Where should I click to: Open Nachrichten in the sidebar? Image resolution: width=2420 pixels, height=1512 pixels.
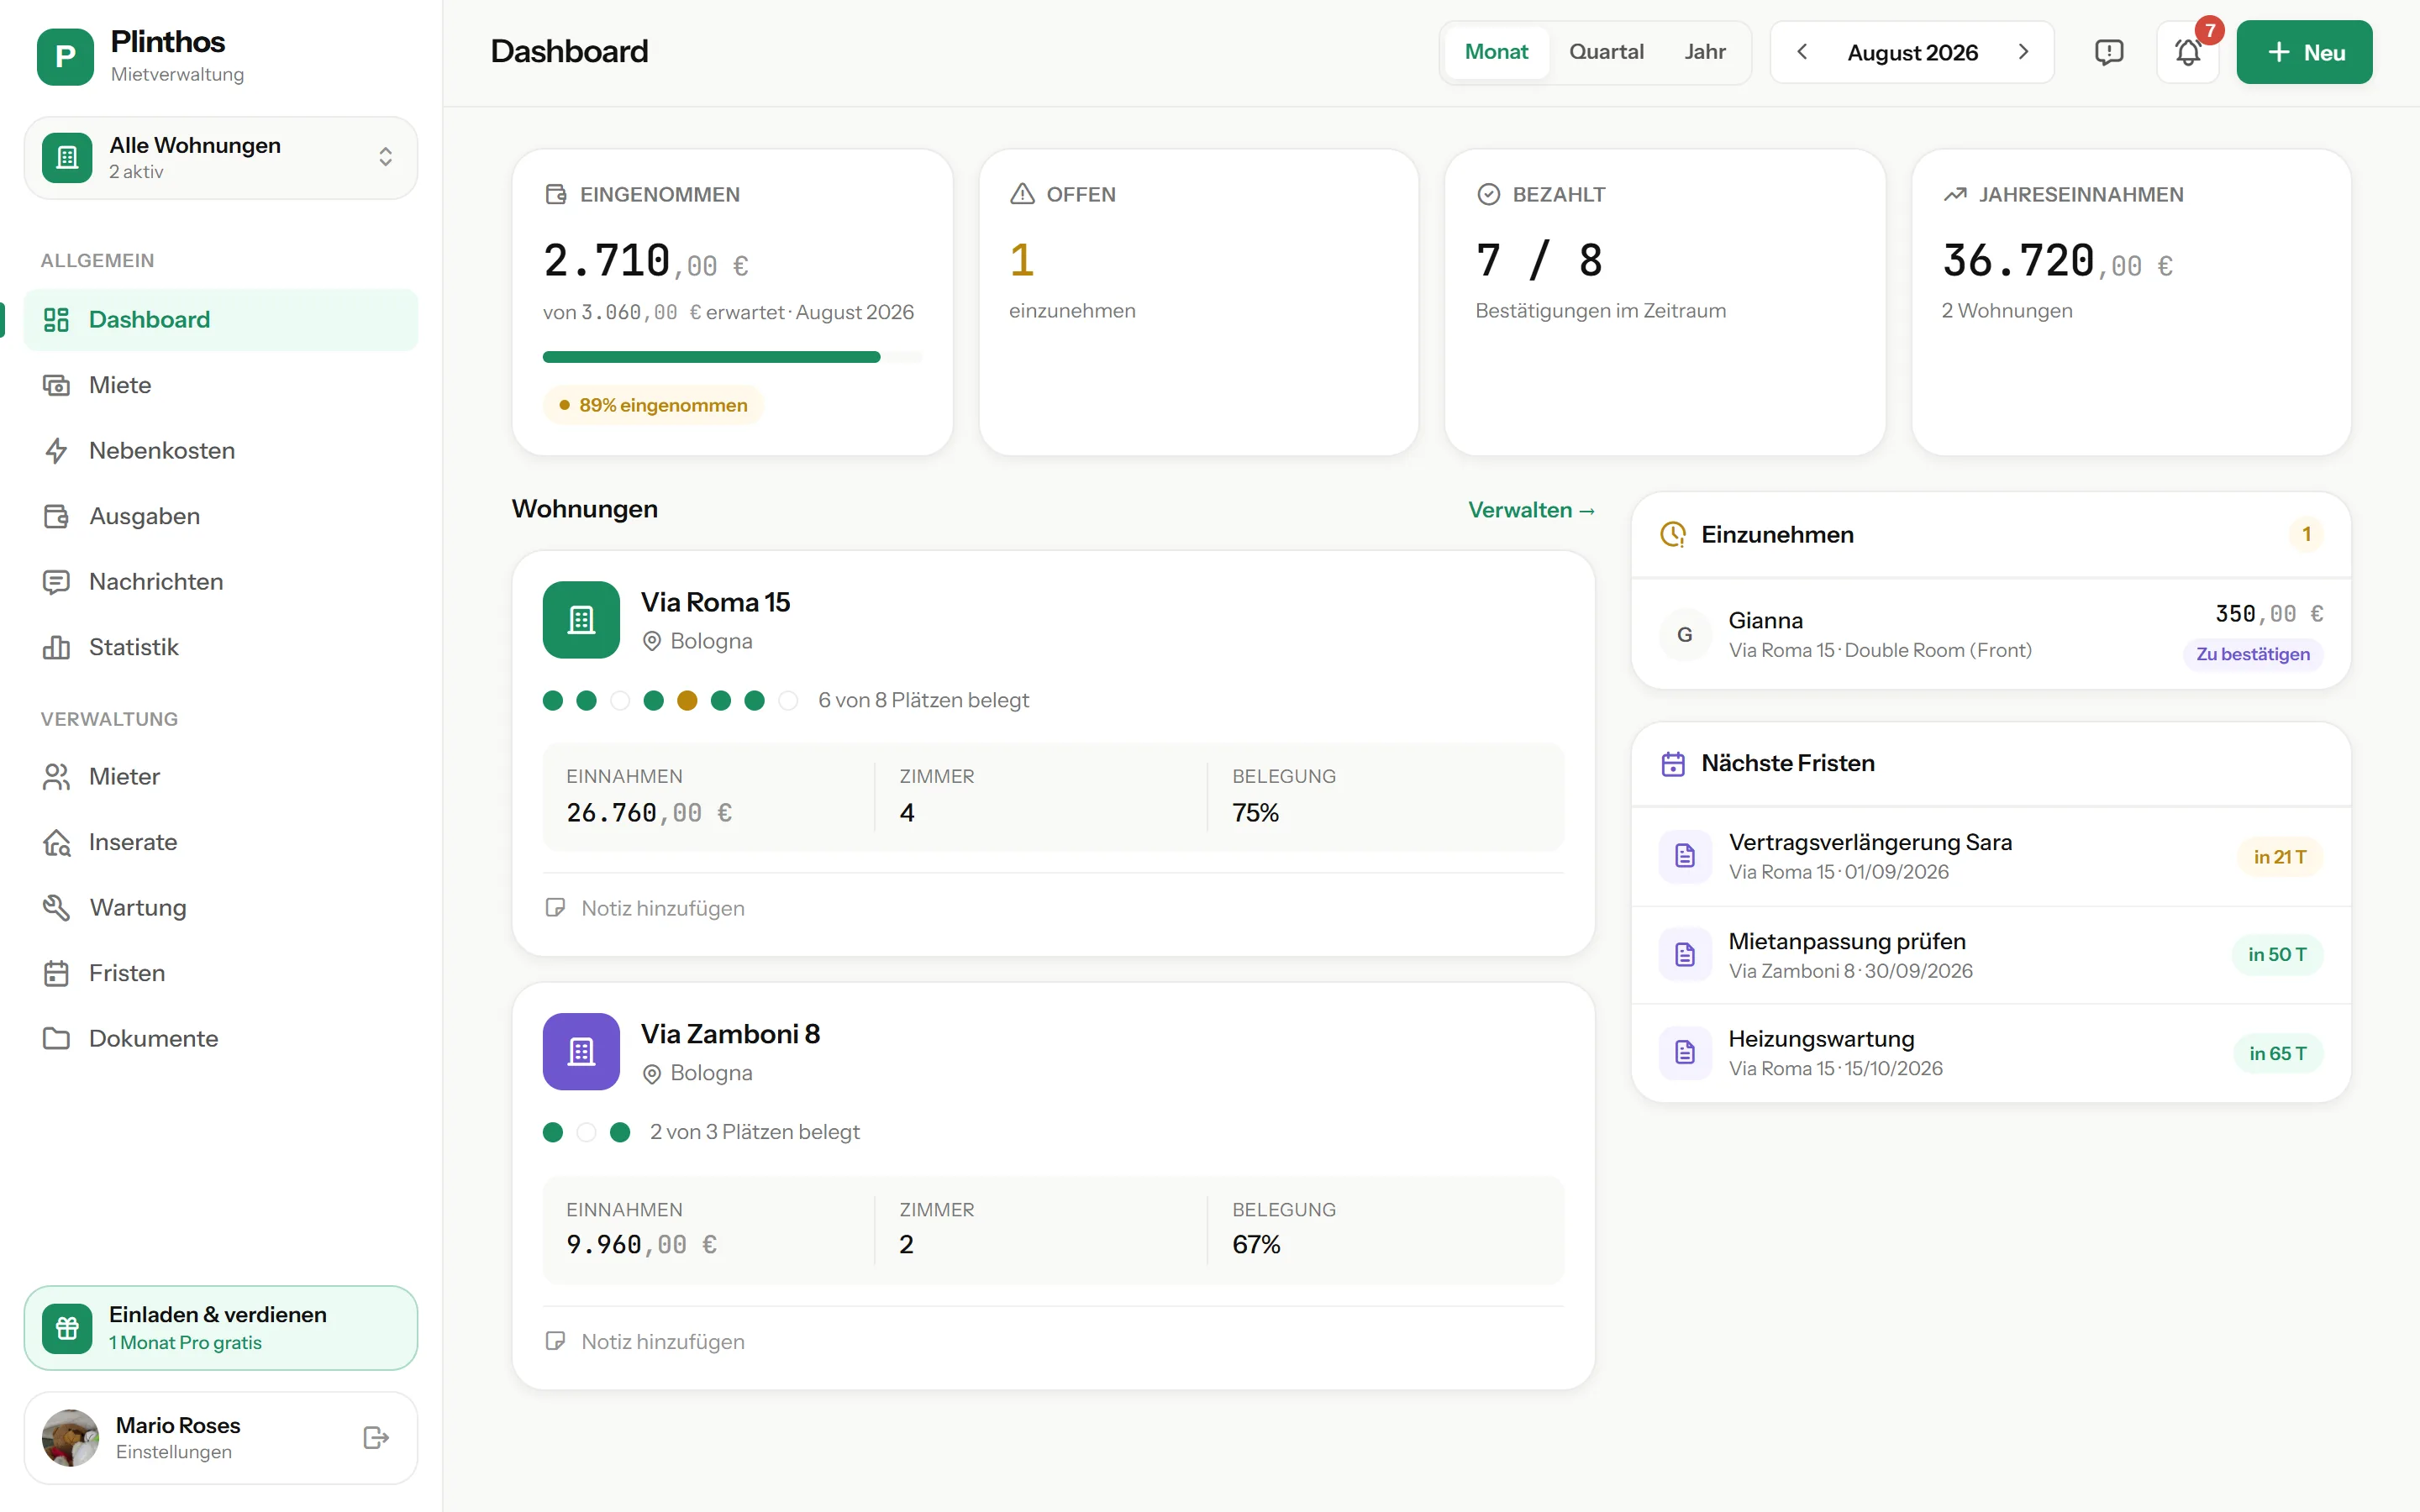pyautogui.click(x=221, y=581)
